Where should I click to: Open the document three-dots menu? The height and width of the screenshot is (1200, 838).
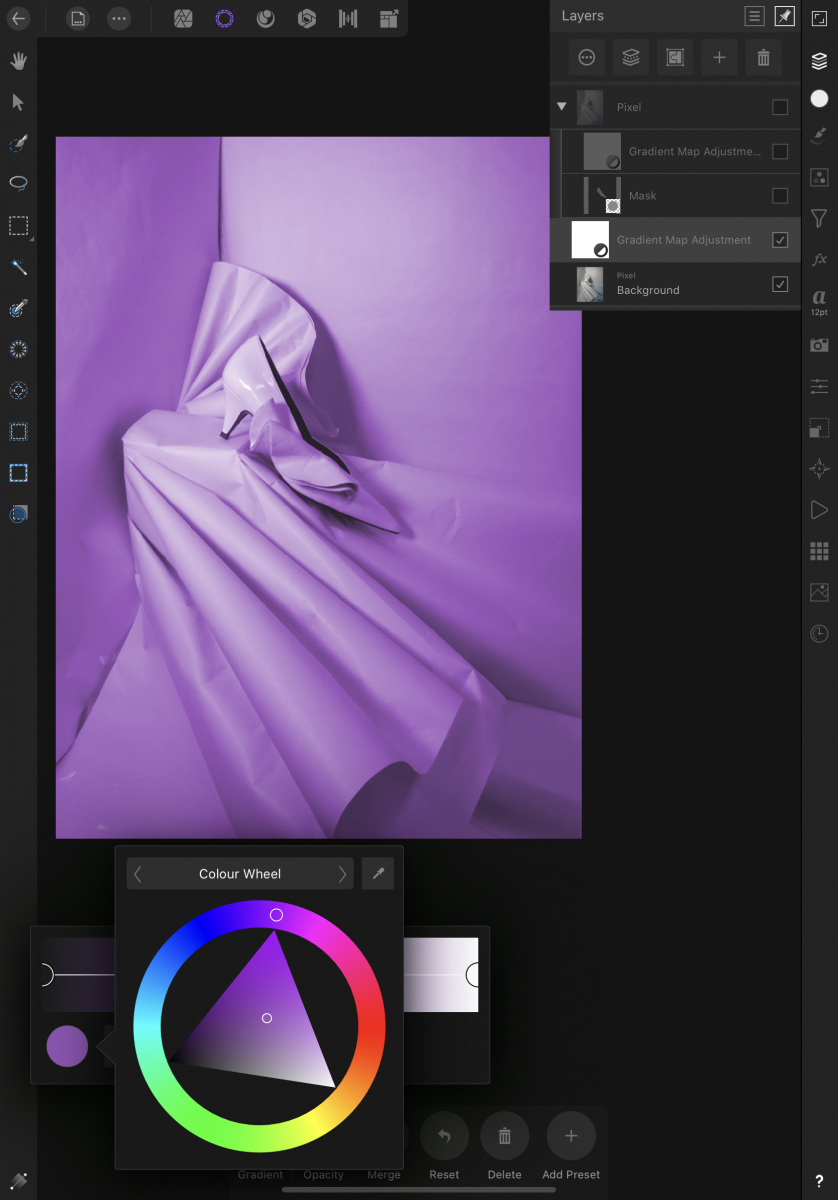(x=119, y=19)
